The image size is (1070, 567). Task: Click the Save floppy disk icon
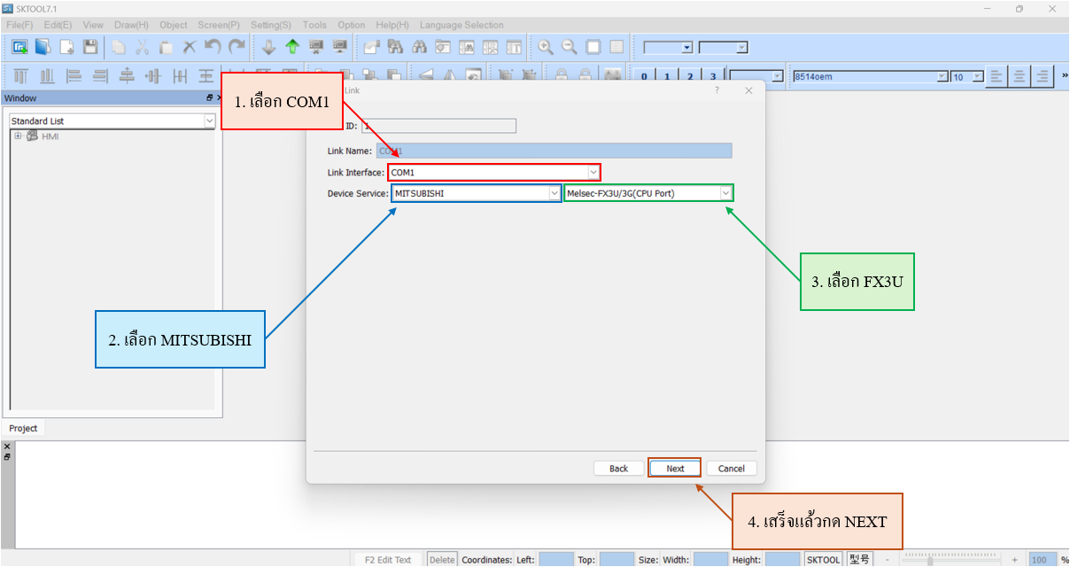(x=90, y=47)
